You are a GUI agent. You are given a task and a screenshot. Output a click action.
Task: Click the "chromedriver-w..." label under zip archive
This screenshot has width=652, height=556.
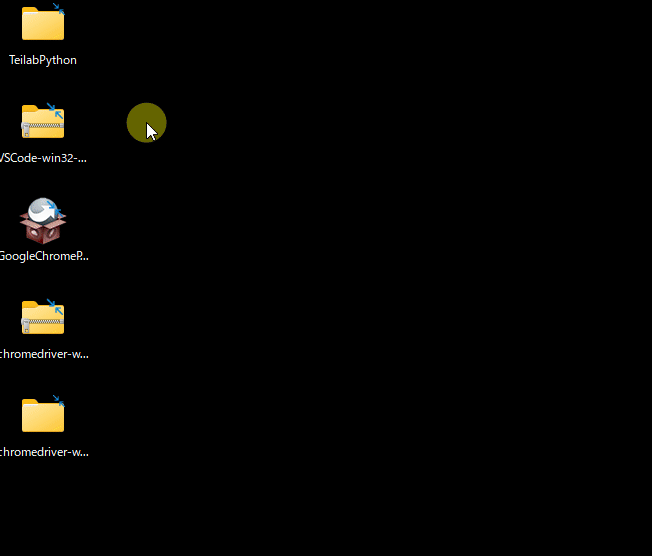click(44, 354)
